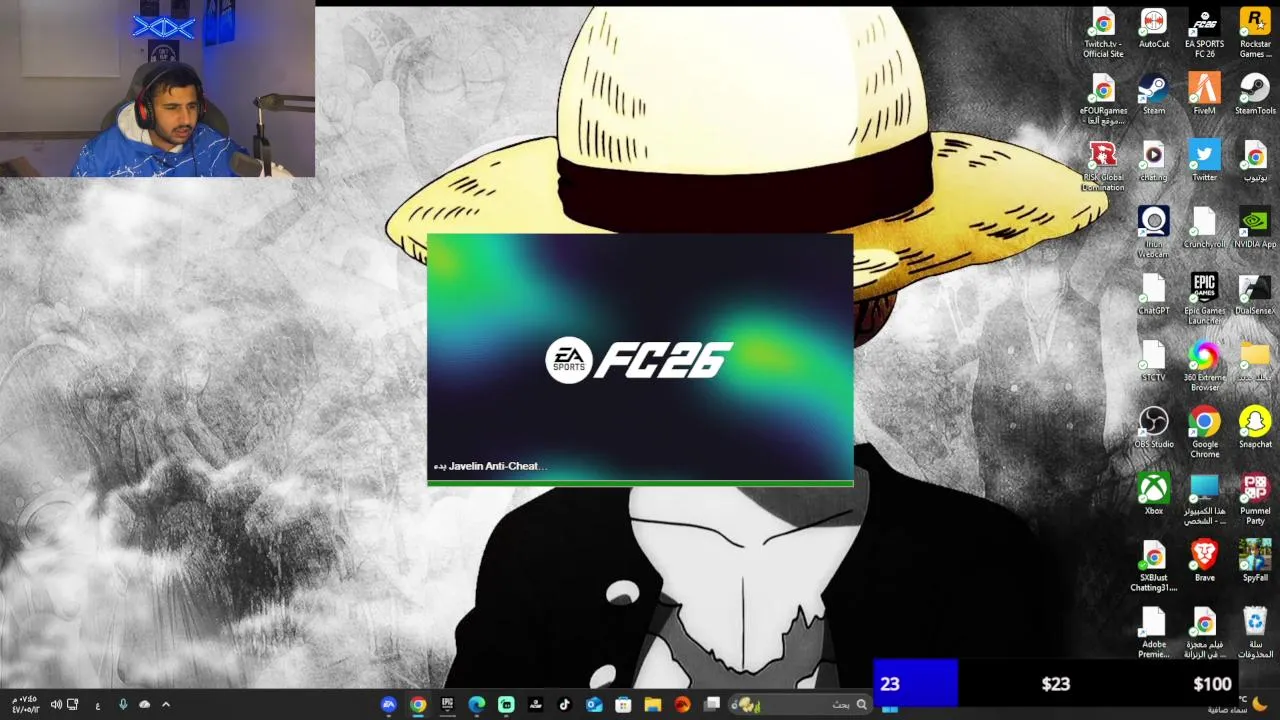Click the $100 goal amount text
Screen dimensions: 1280x720
click(1212, 684)
